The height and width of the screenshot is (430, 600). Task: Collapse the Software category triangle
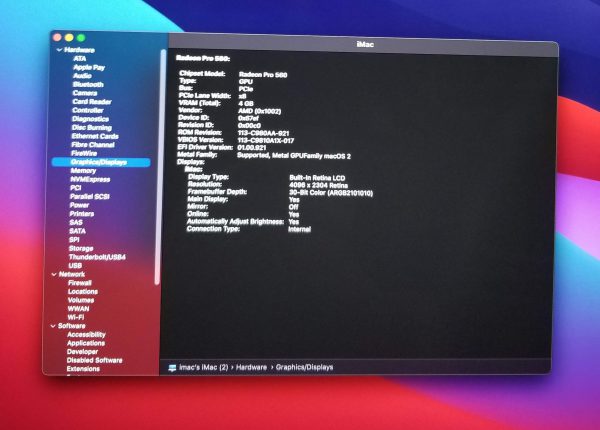[55, 325]
